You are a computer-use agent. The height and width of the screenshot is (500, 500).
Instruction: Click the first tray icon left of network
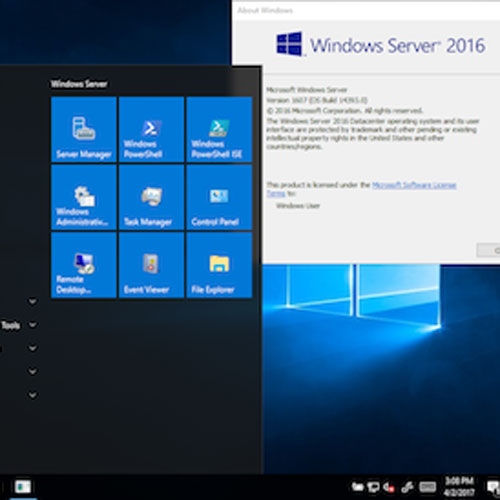coord(358,487)
